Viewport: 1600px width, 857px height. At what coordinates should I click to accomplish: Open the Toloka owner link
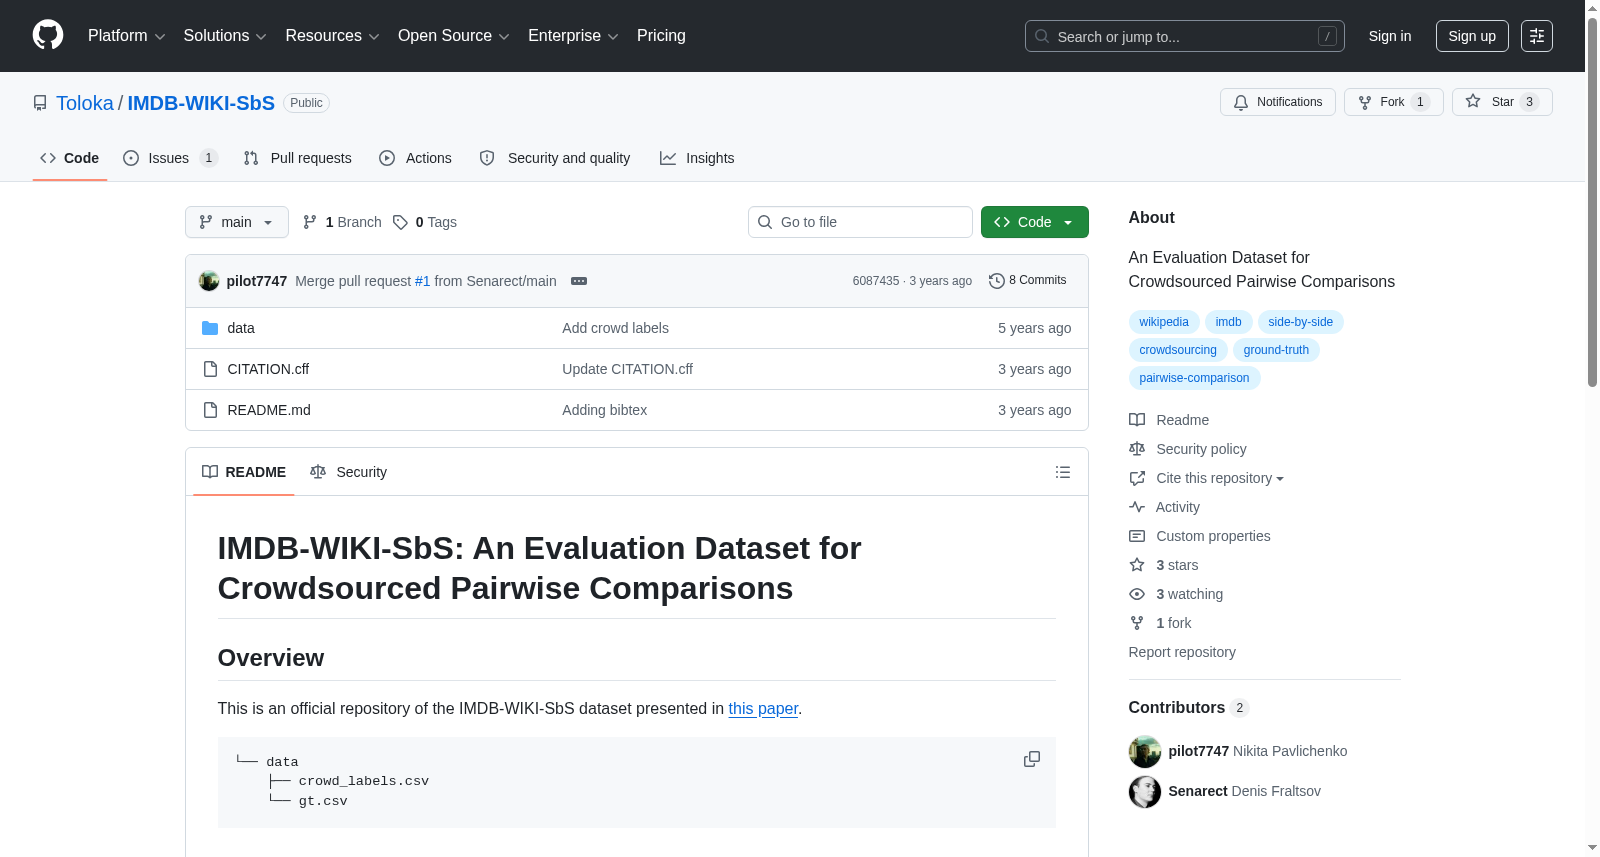click(85, 103)
